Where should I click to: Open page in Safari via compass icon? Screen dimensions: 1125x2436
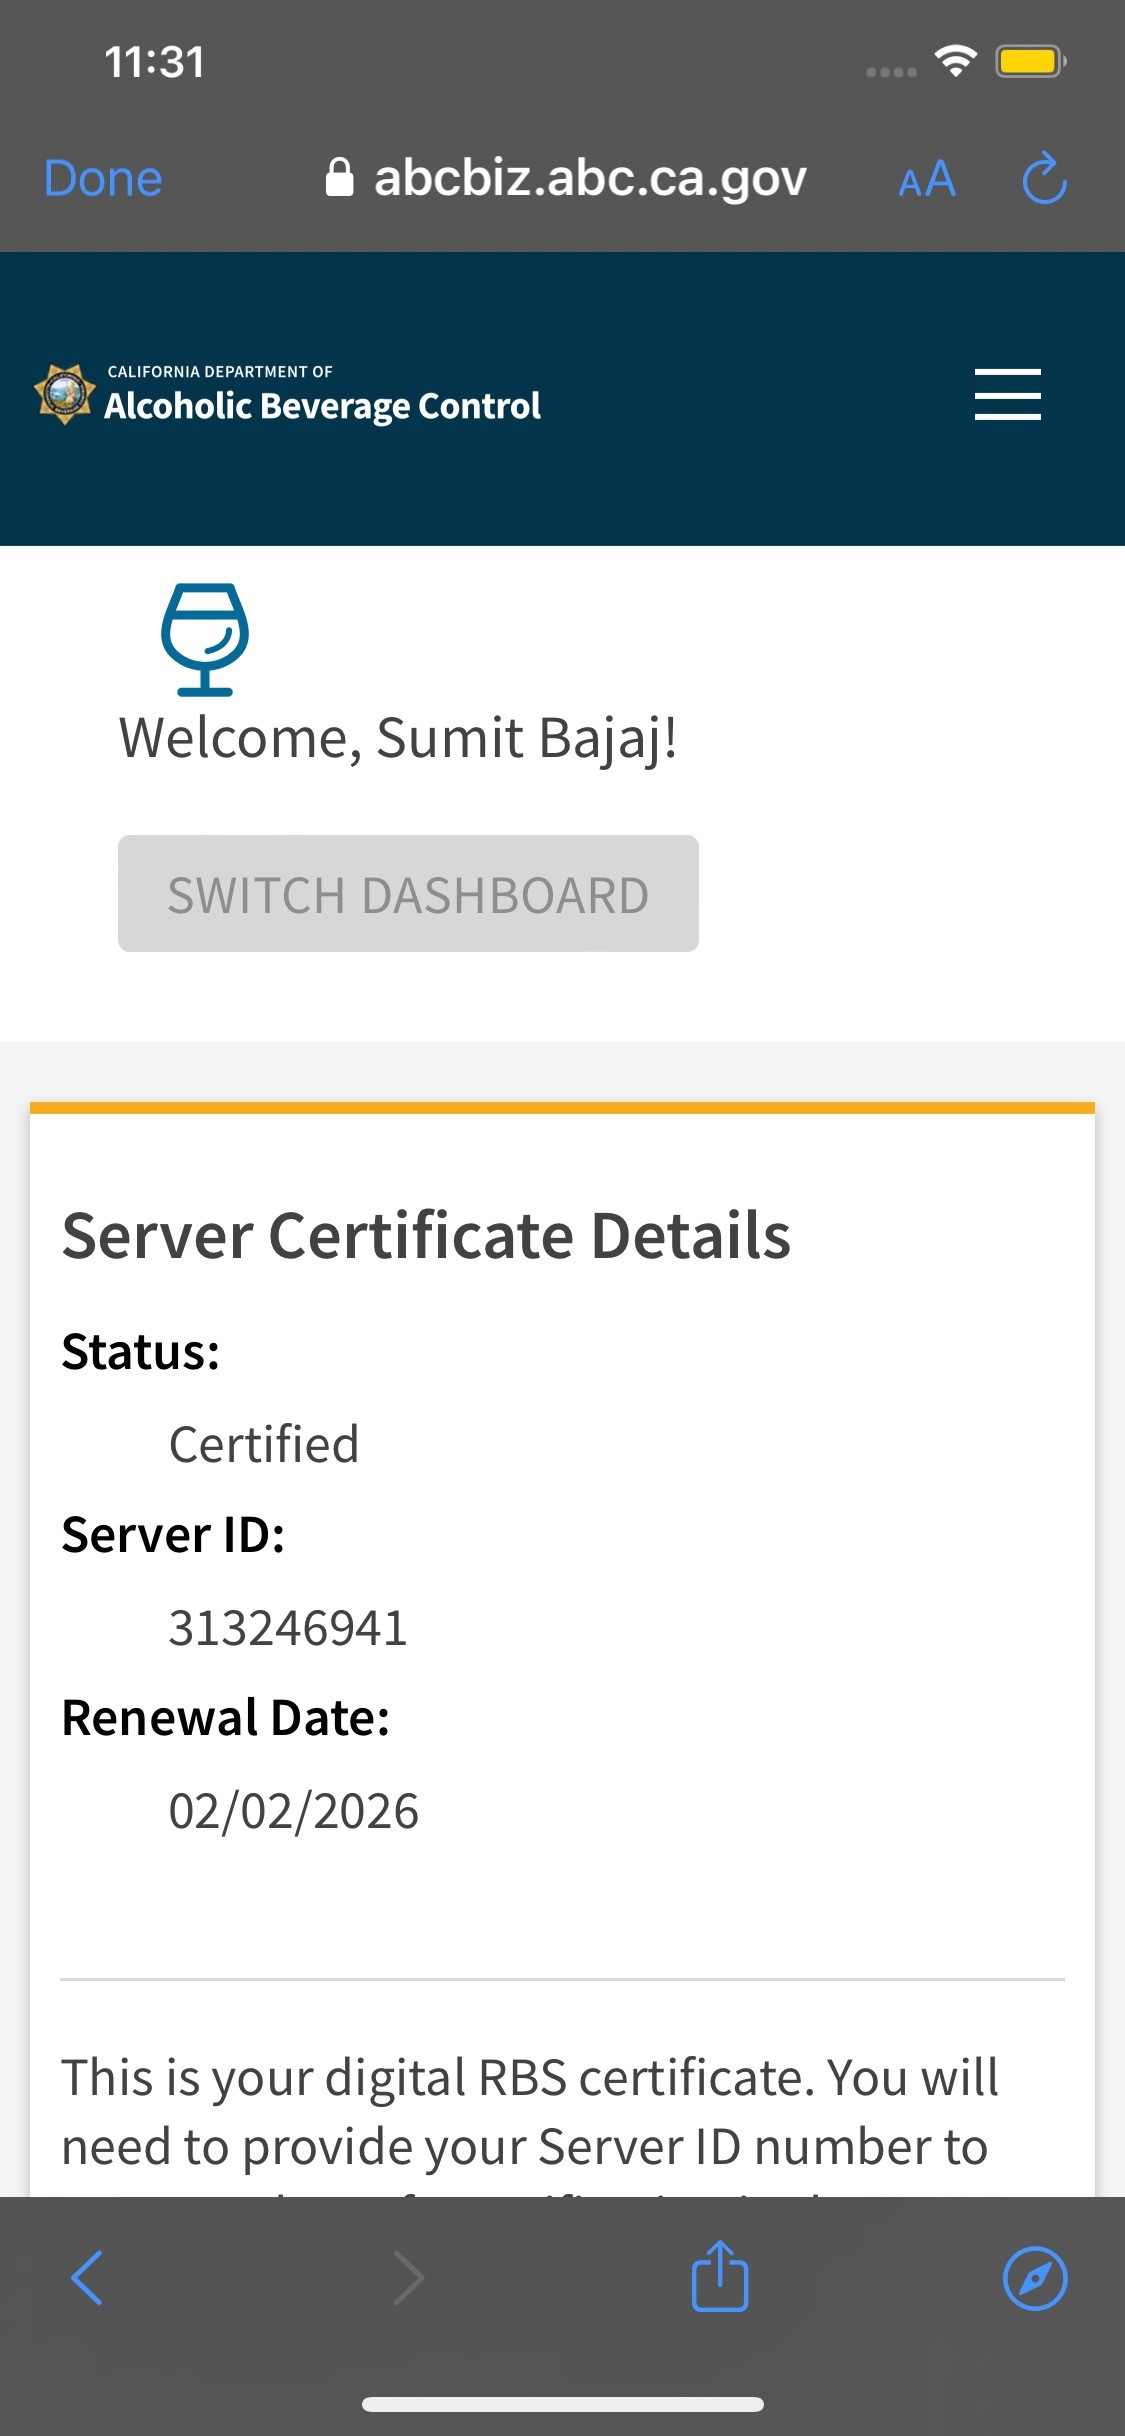coord(1034,2278)
